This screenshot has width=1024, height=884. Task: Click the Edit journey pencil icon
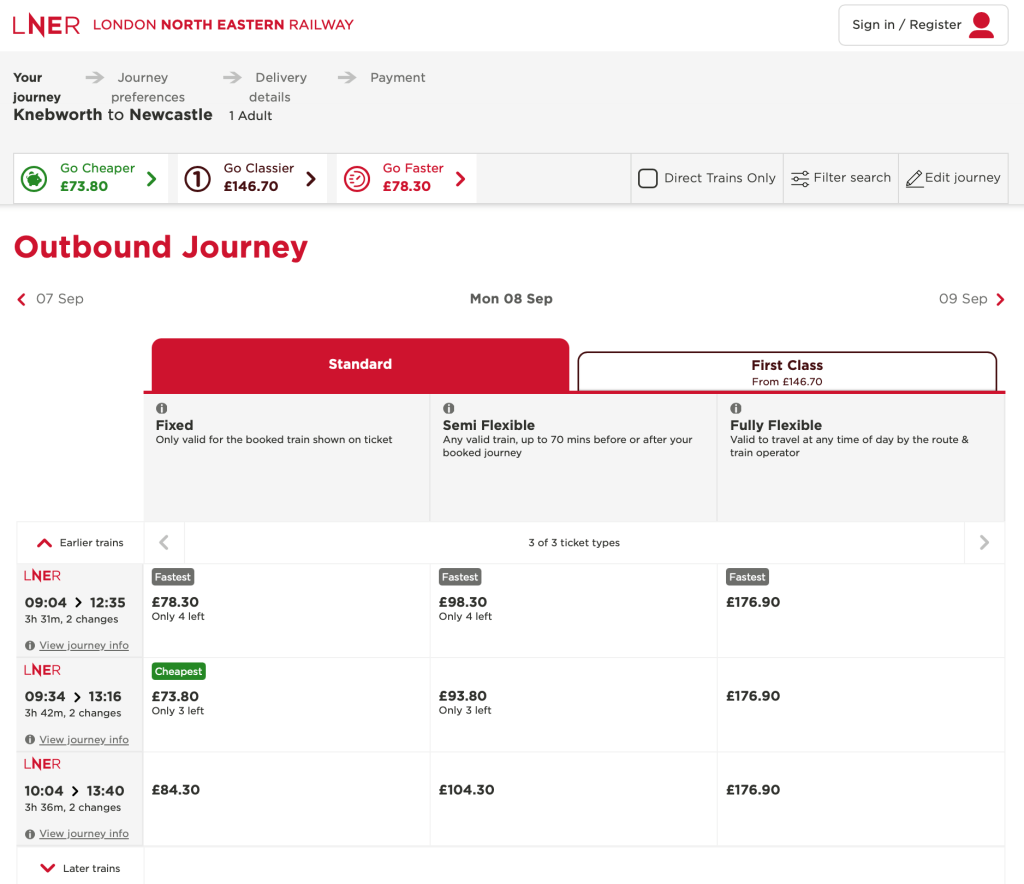(x=914, y=179)
